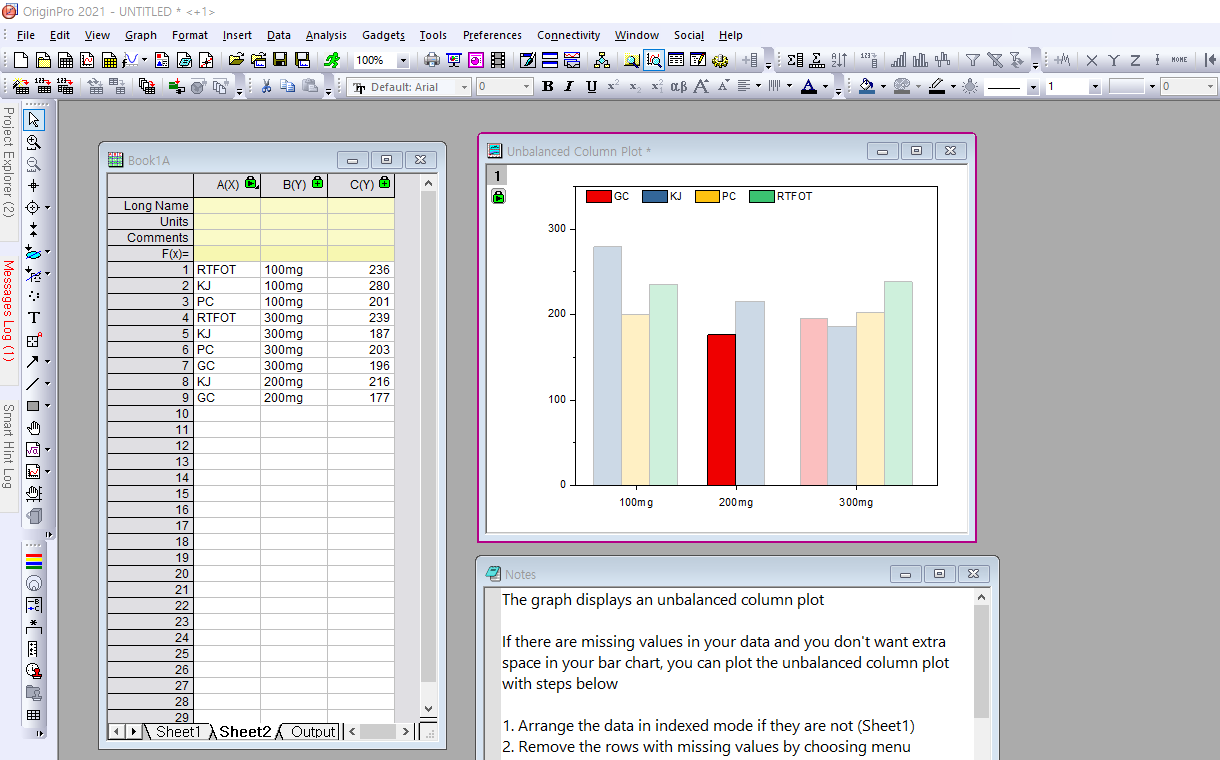1220x760 pixels.
Task: Click the Add Data Filter funnel icon
Action: pyautogui.click(x=972, y=60)
